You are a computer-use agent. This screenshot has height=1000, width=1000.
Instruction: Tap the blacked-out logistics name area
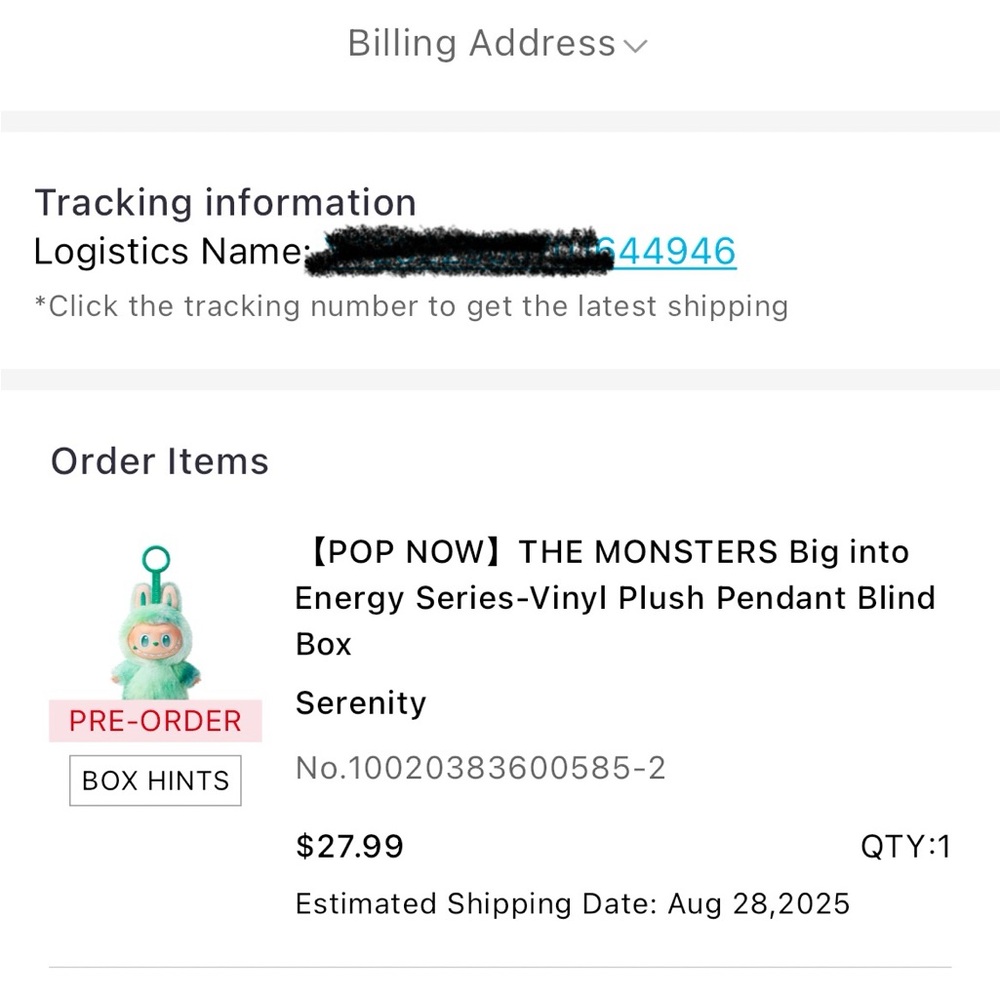pyautogui.click(x=459, y=251)
